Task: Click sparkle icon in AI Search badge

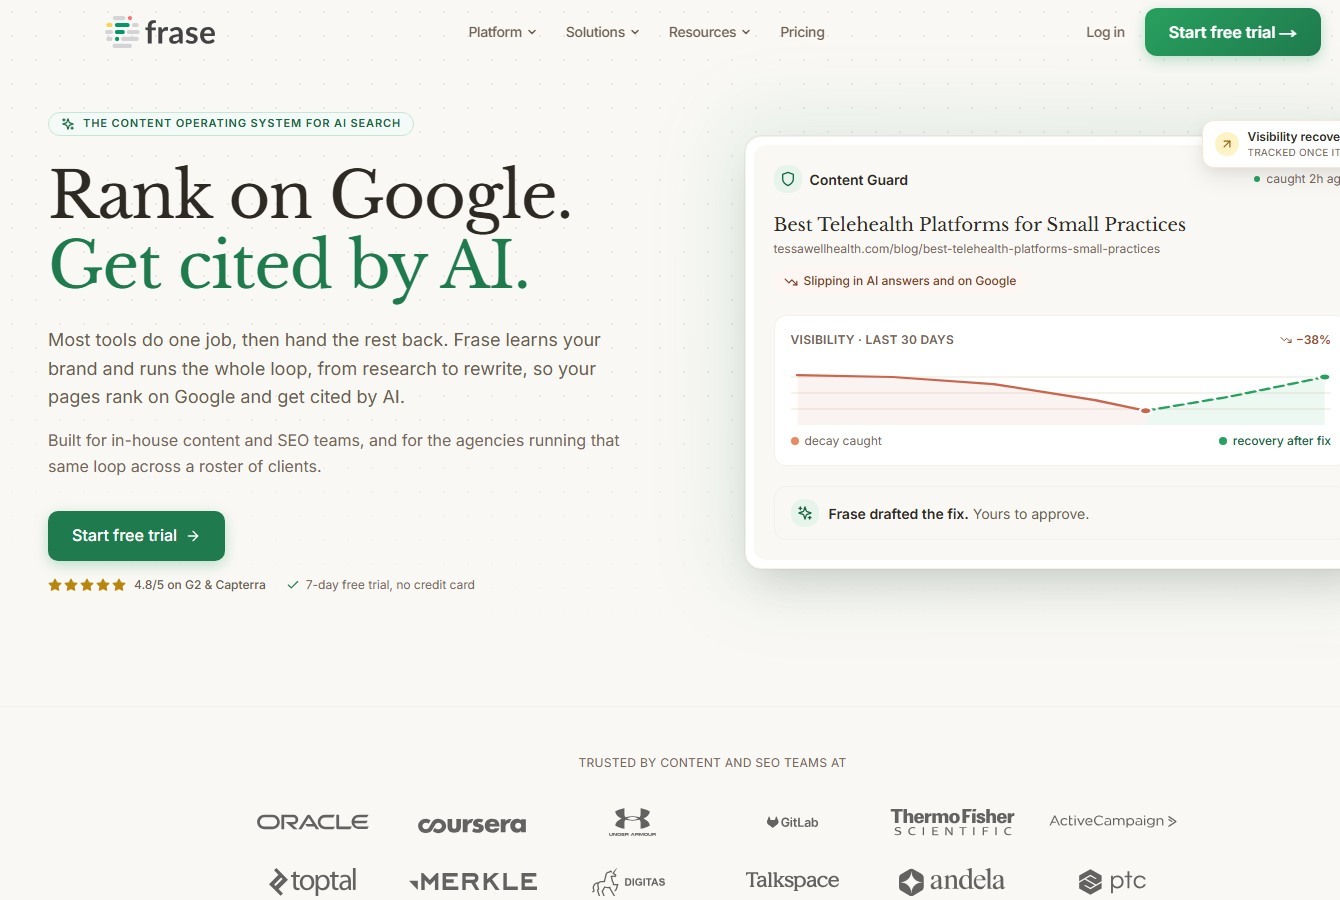Action: pyautogui.click(x=68, y=124)
